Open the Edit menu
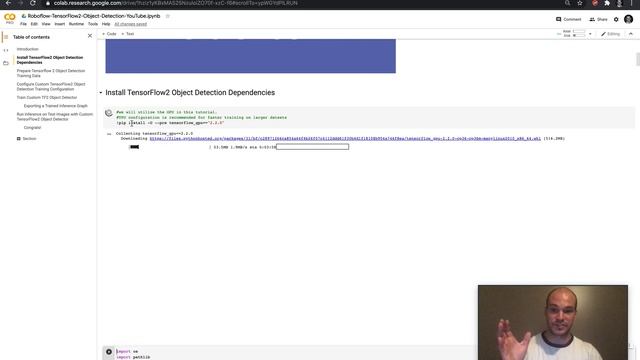The height and width of the screenshot is (360, 640). [x=34, y=24]
